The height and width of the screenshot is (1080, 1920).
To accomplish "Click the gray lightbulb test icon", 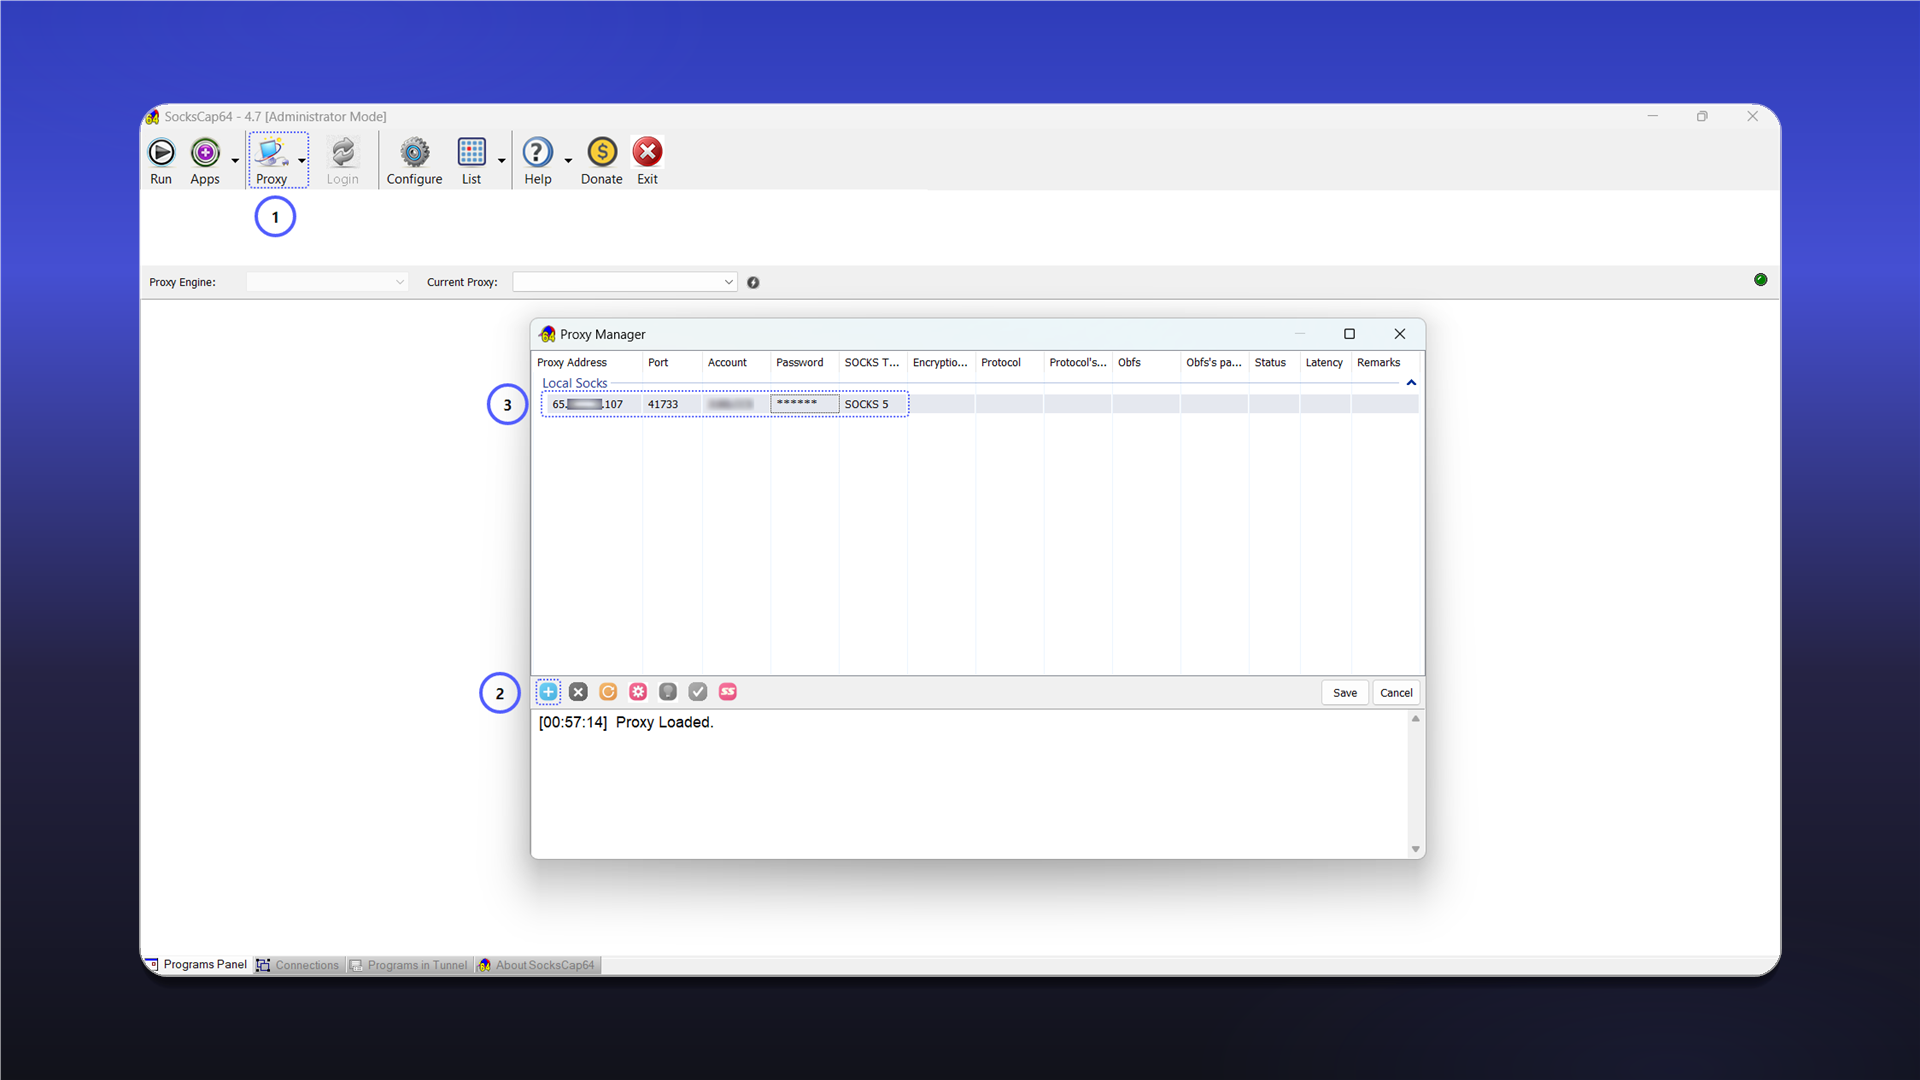I will click(668, 692).
